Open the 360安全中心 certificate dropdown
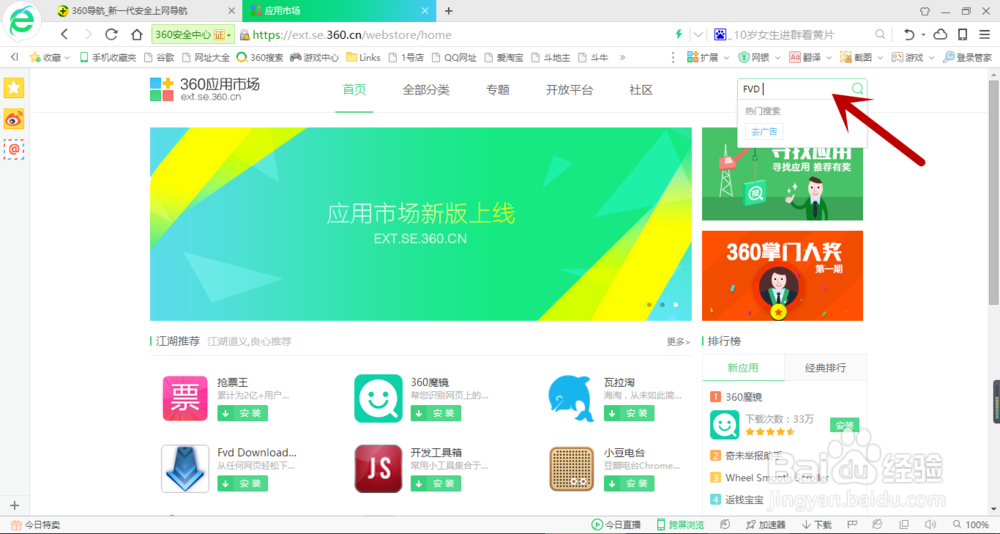1000x534 pixels. (193, 34)
